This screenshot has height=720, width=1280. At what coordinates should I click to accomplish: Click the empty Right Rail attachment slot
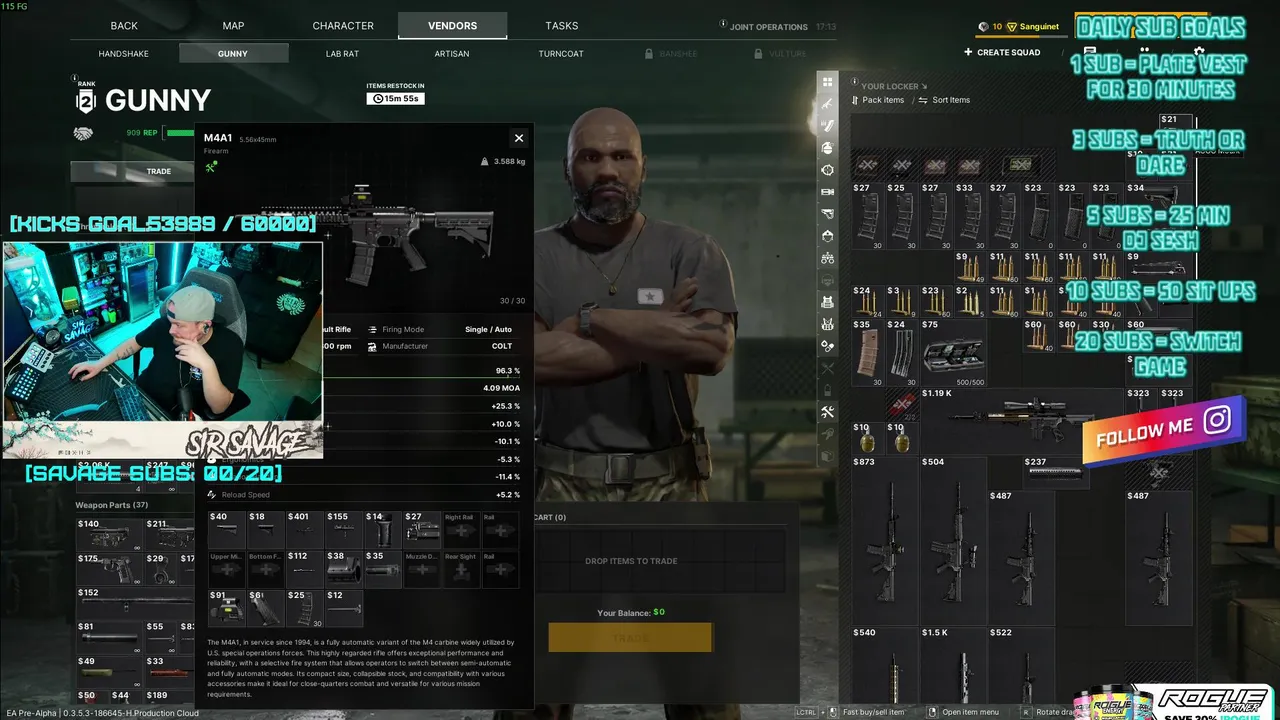click(461, 529)
